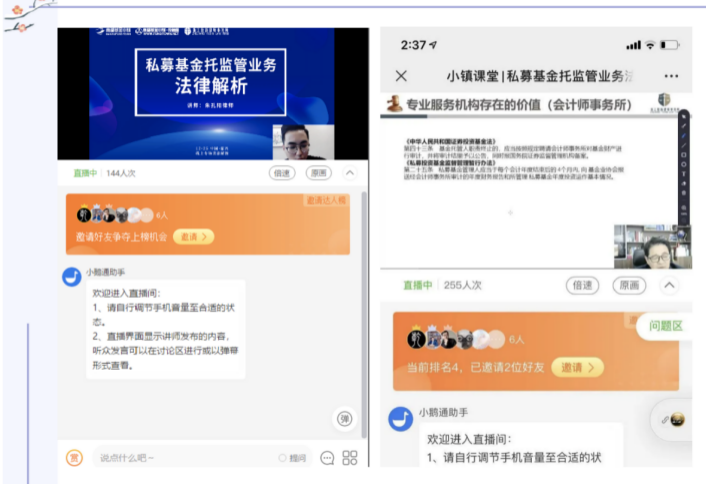Tap the presenter webcam thumbnail on 专业服务机构 slide
Image resolution: width=706 pixels, height=484 pixels.
(x=652, y=247)
